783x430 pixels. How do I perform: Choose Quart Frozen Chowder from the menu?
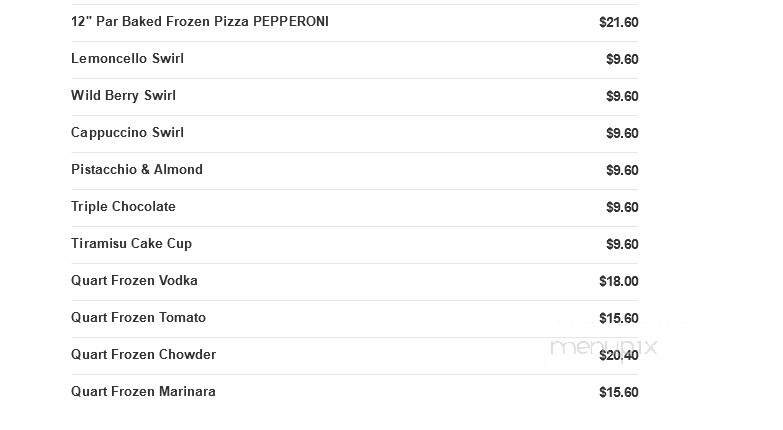pos(143,355)
